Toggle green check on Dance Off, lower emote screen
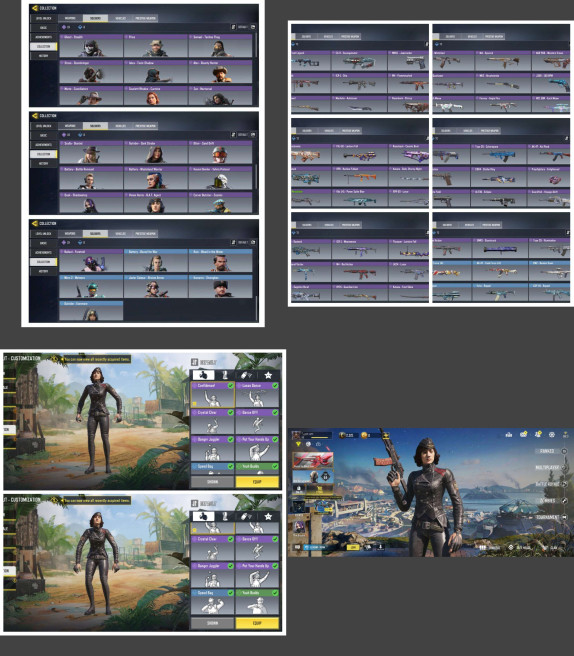 (x=275, y=539)
